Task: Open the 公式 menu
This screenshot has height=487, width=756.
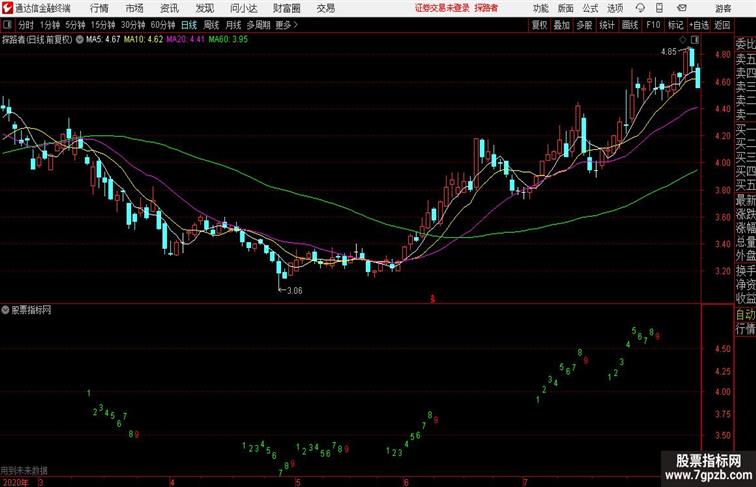Action: (x=590, y=8)
